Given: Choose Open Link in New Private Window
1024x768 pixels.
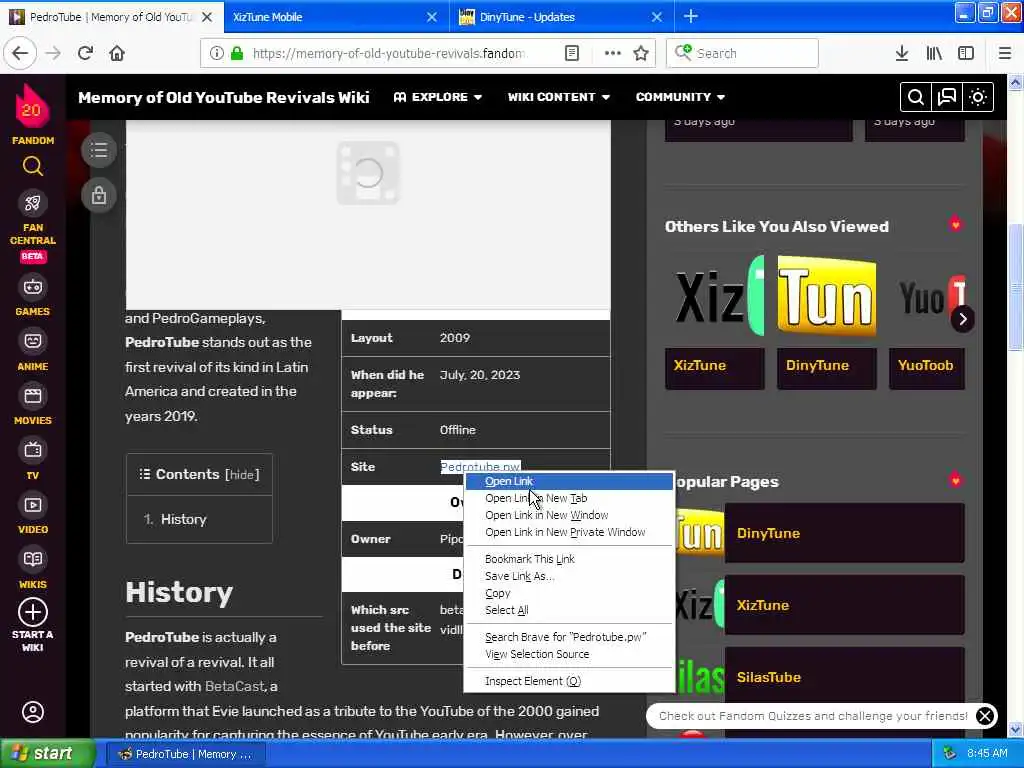Looking at the screenshot, I should (569, 532).
